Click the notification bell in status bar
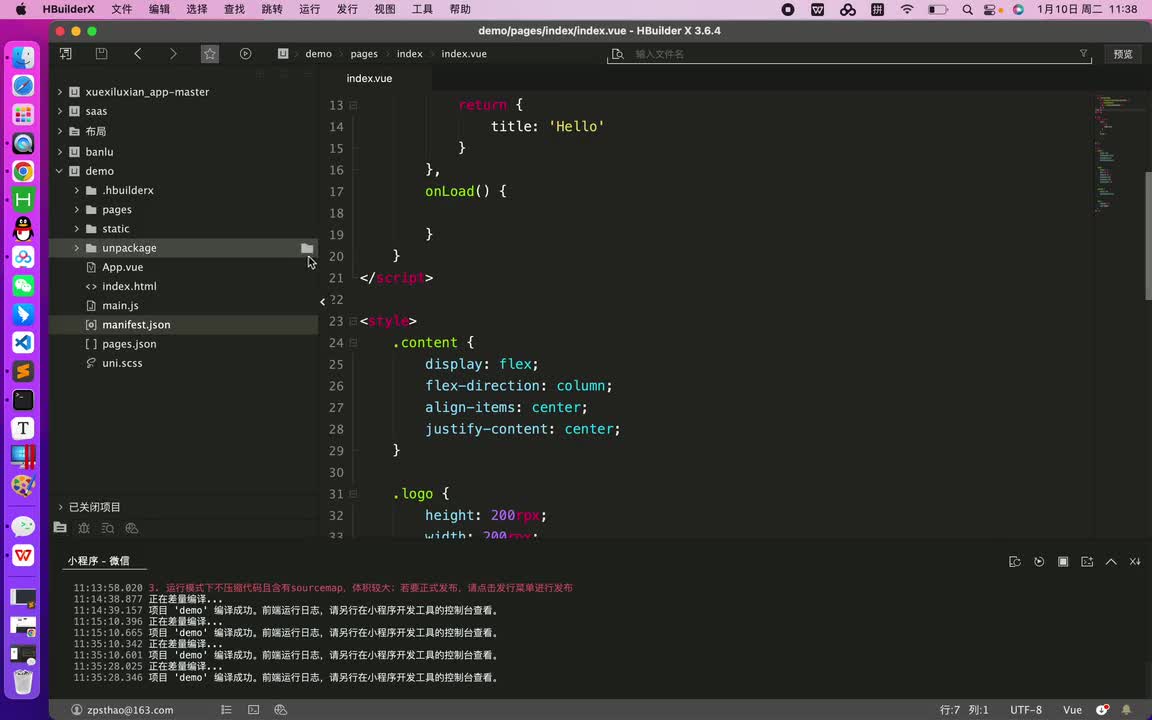 (x=1126, y=710)
